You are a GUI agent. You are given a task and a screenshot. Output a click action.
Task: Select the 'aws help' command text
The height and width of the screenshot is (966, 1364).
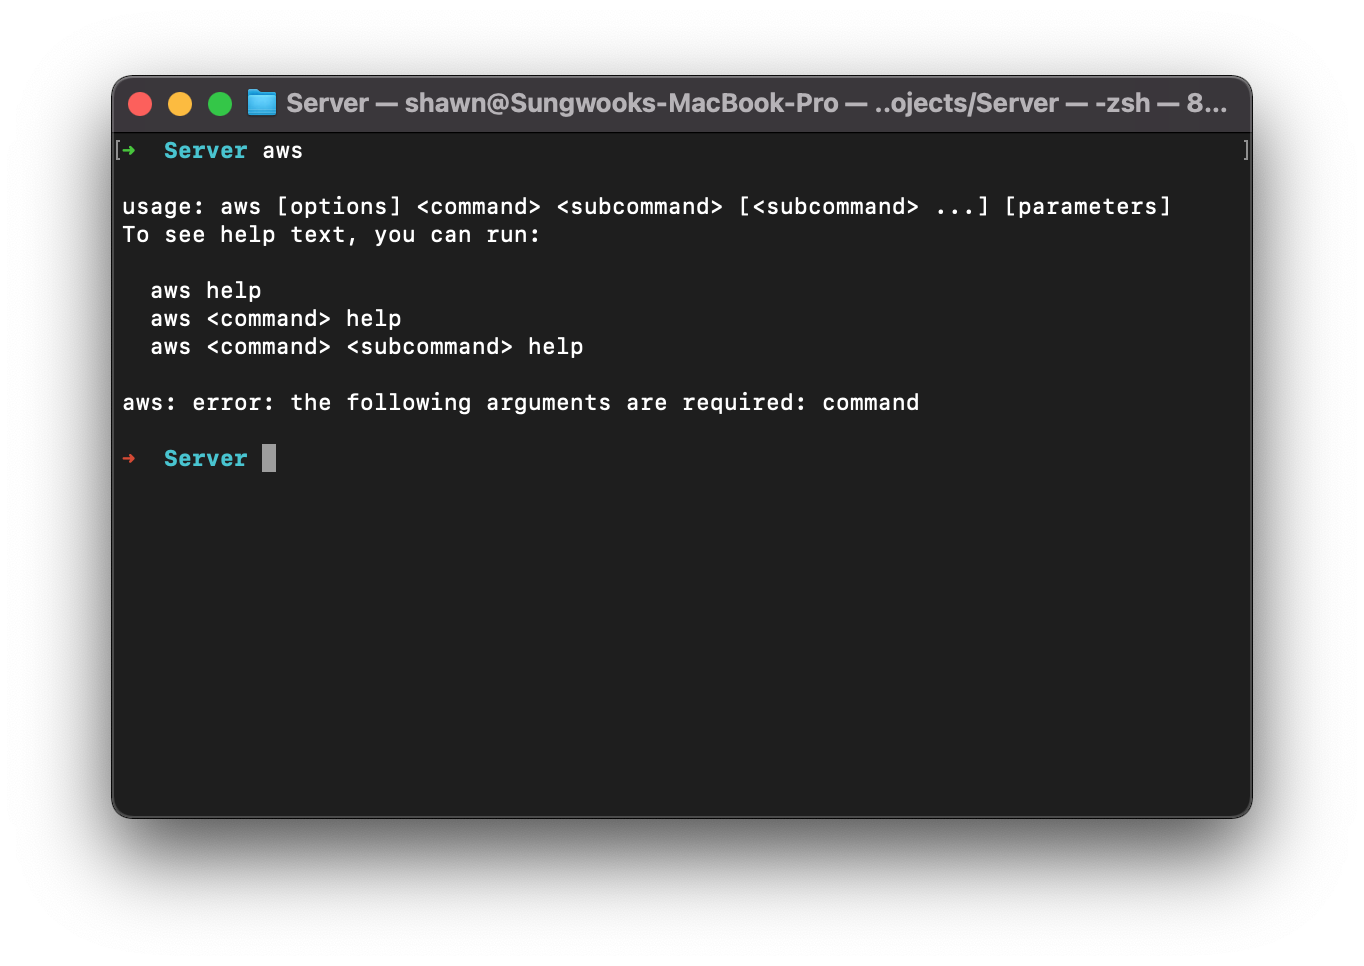pos(205,290)
